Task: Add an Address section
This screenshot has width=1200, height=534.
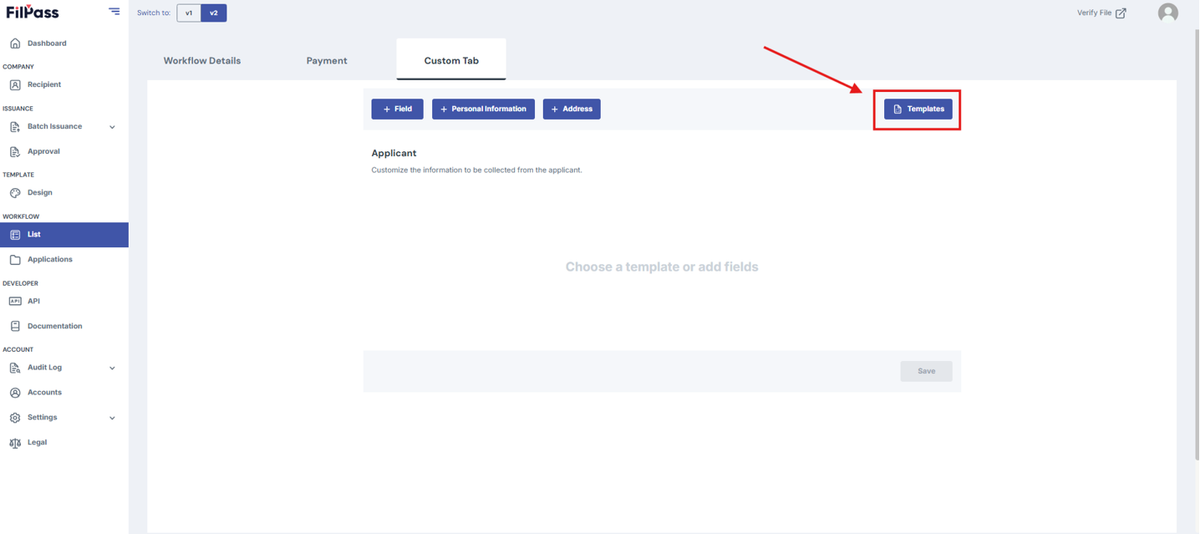Action: (571, 109)
